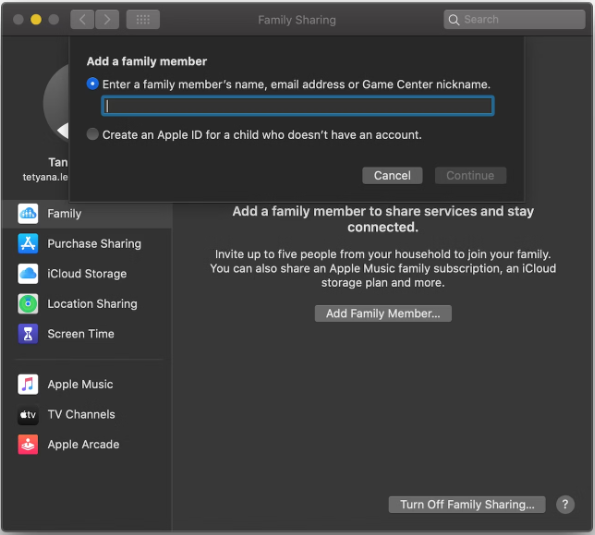The image size is (595, 535).
Task: Select the TV Channels Apple TV icon
Action: [28, 414]
